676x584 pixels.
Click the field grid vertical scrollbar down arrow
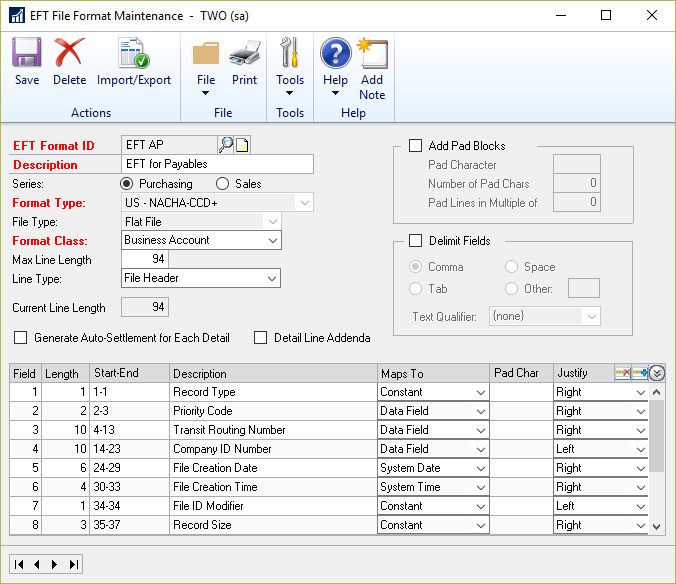point(657,526)
